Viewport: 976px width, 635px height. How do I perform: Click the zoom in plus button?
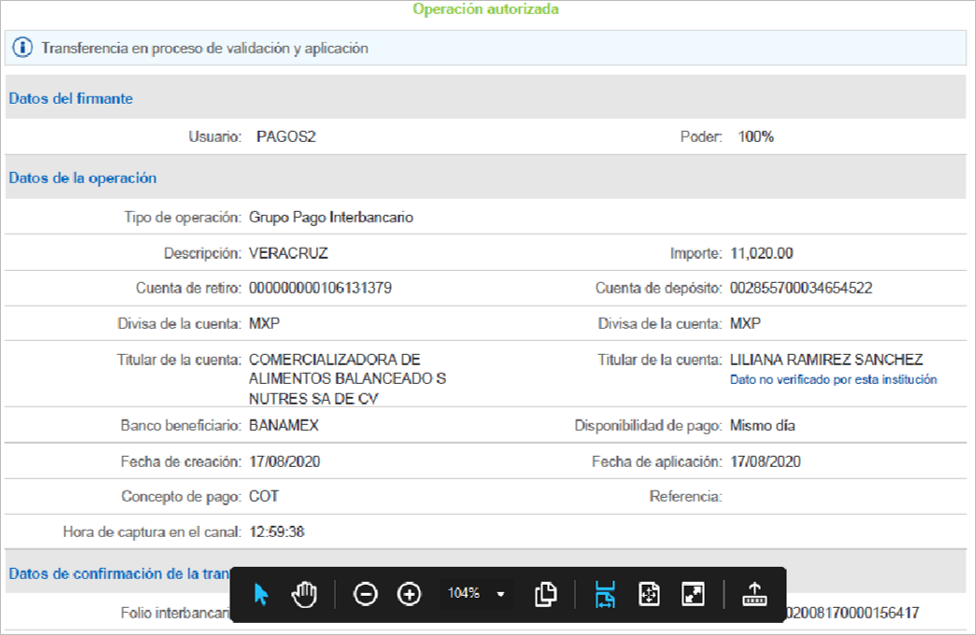pyautogui.click(x=409, y=594)
